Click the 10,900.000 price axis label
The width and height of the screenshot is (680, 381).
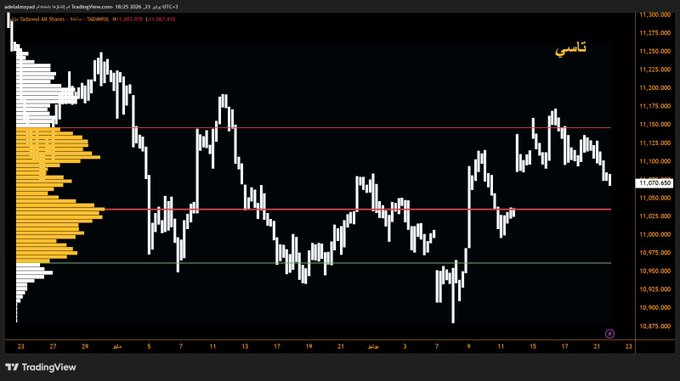tap(655, 308)
